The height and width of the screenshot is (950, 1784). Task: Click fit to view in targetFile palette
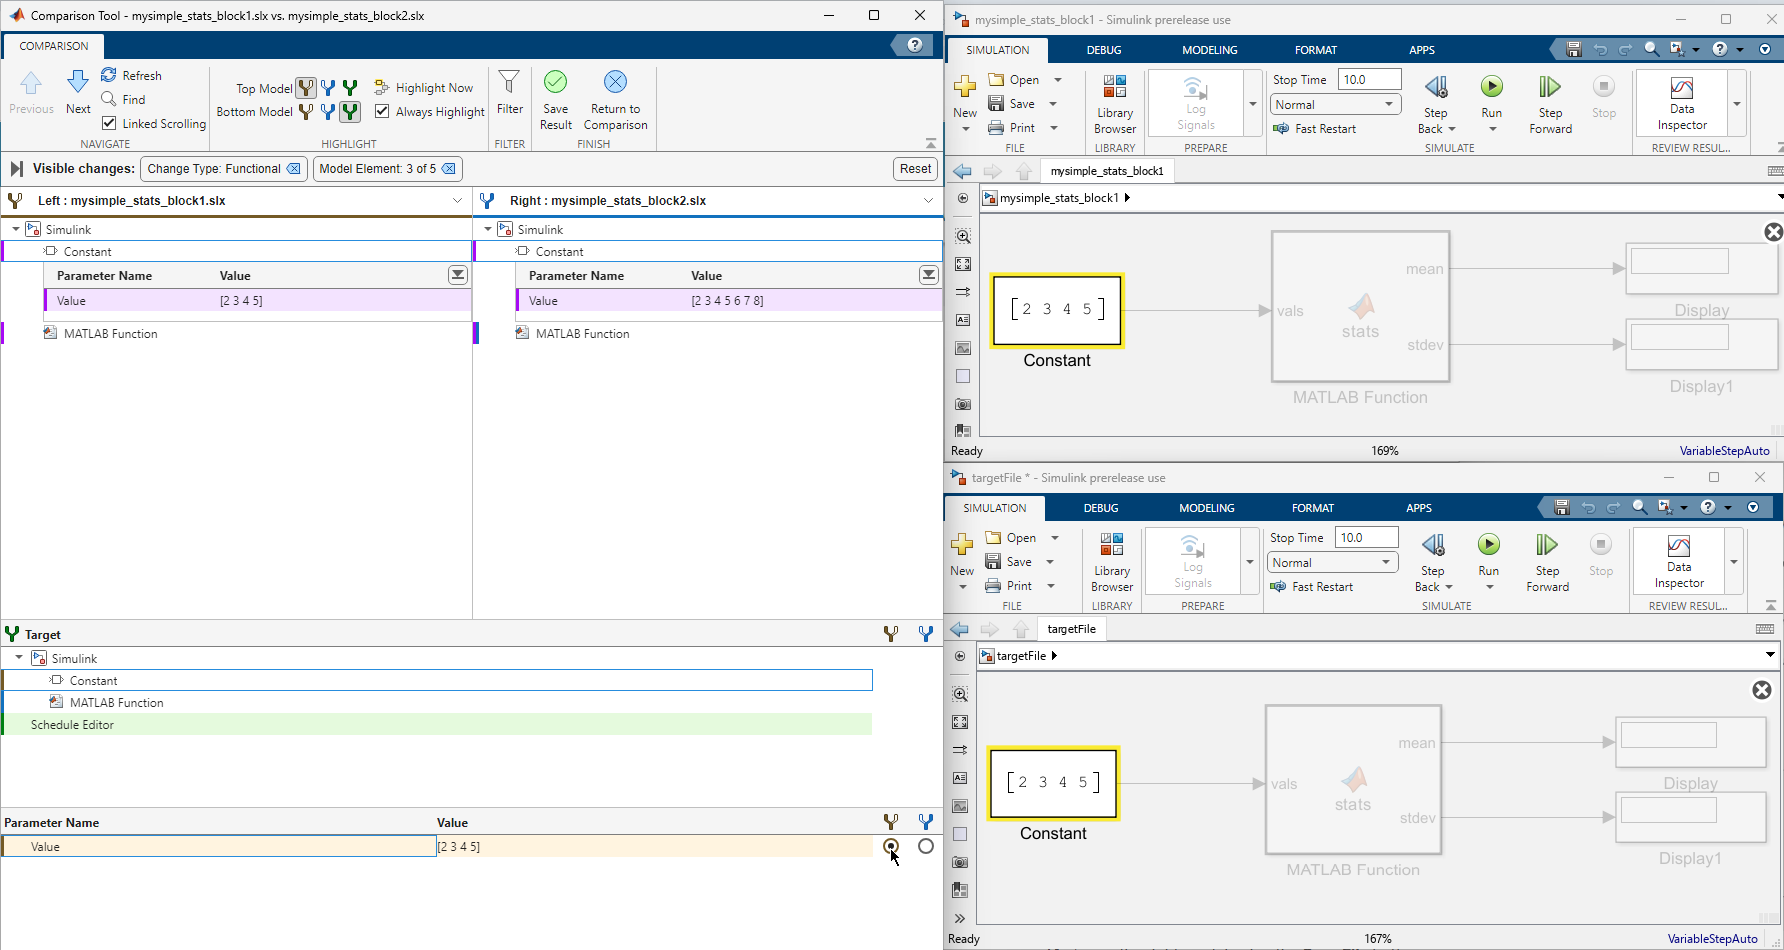960,722
